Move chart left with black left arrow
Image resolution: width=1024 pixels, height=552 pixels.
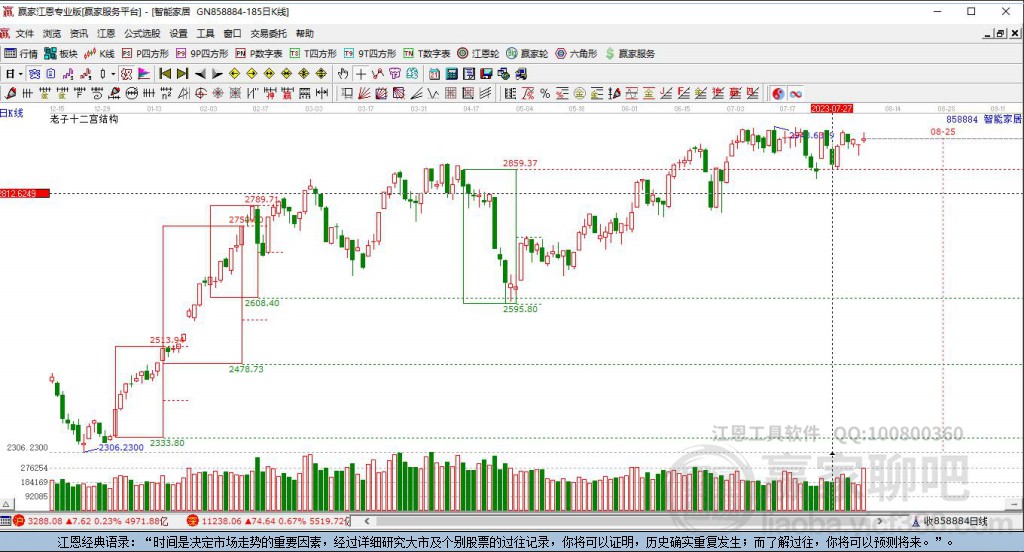point(200,74)
